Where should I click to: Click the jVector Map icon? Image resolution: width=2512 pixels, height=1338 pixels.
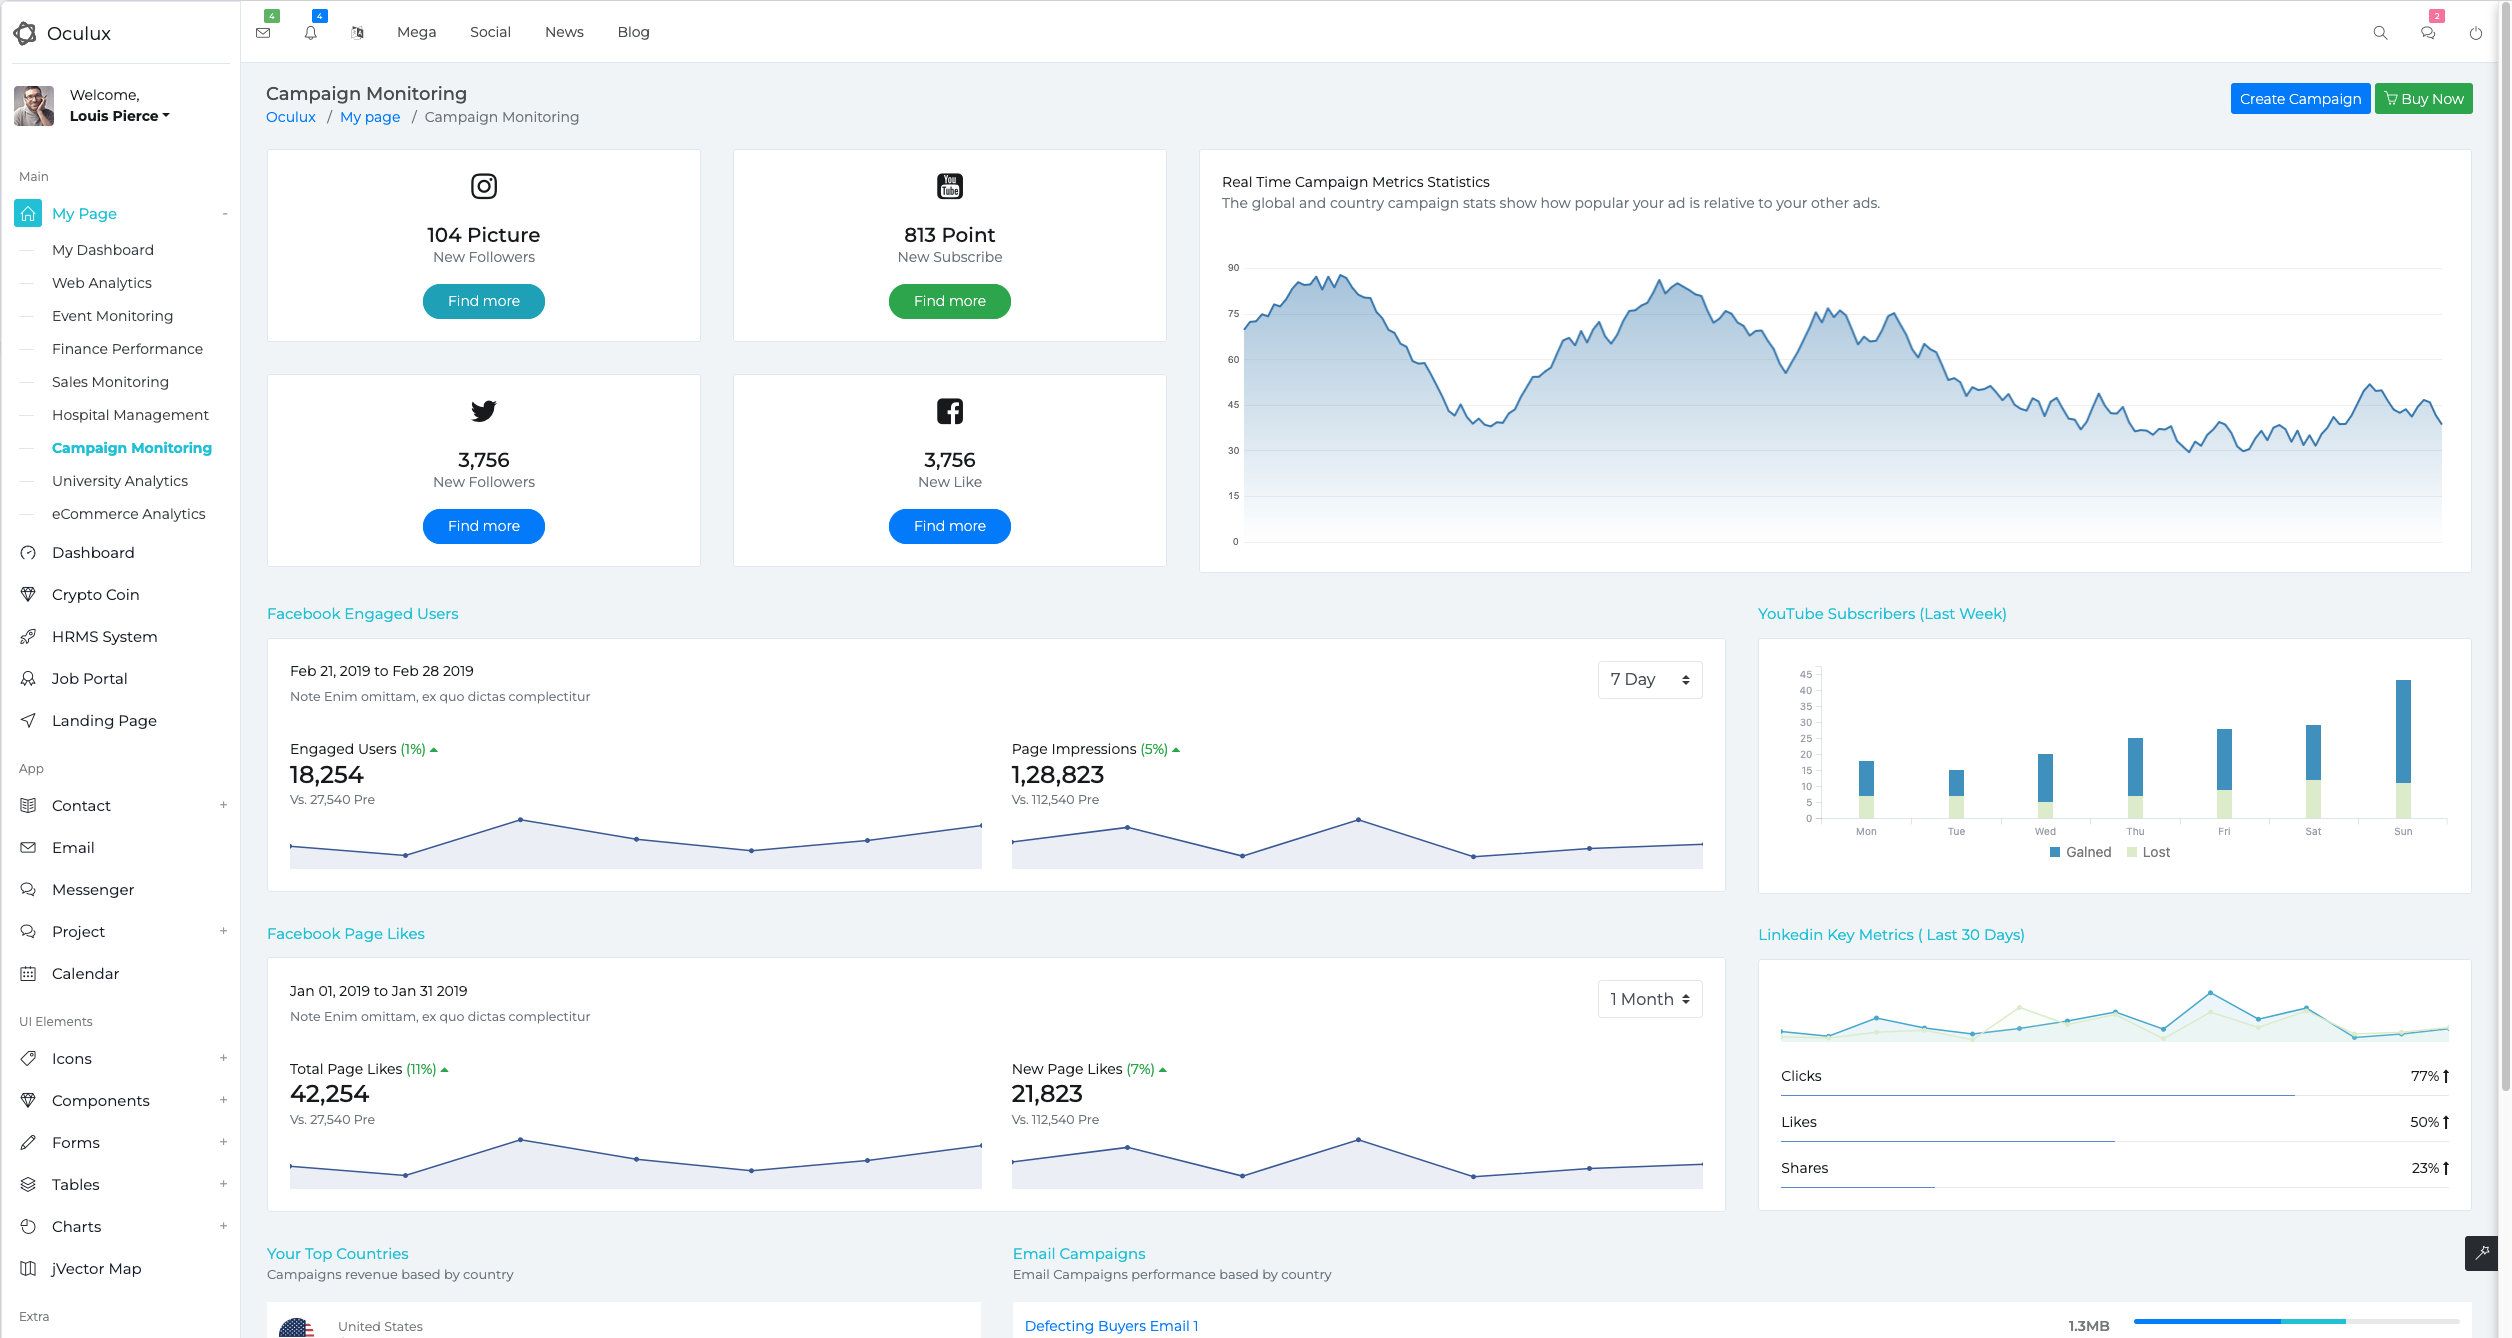28,1269
